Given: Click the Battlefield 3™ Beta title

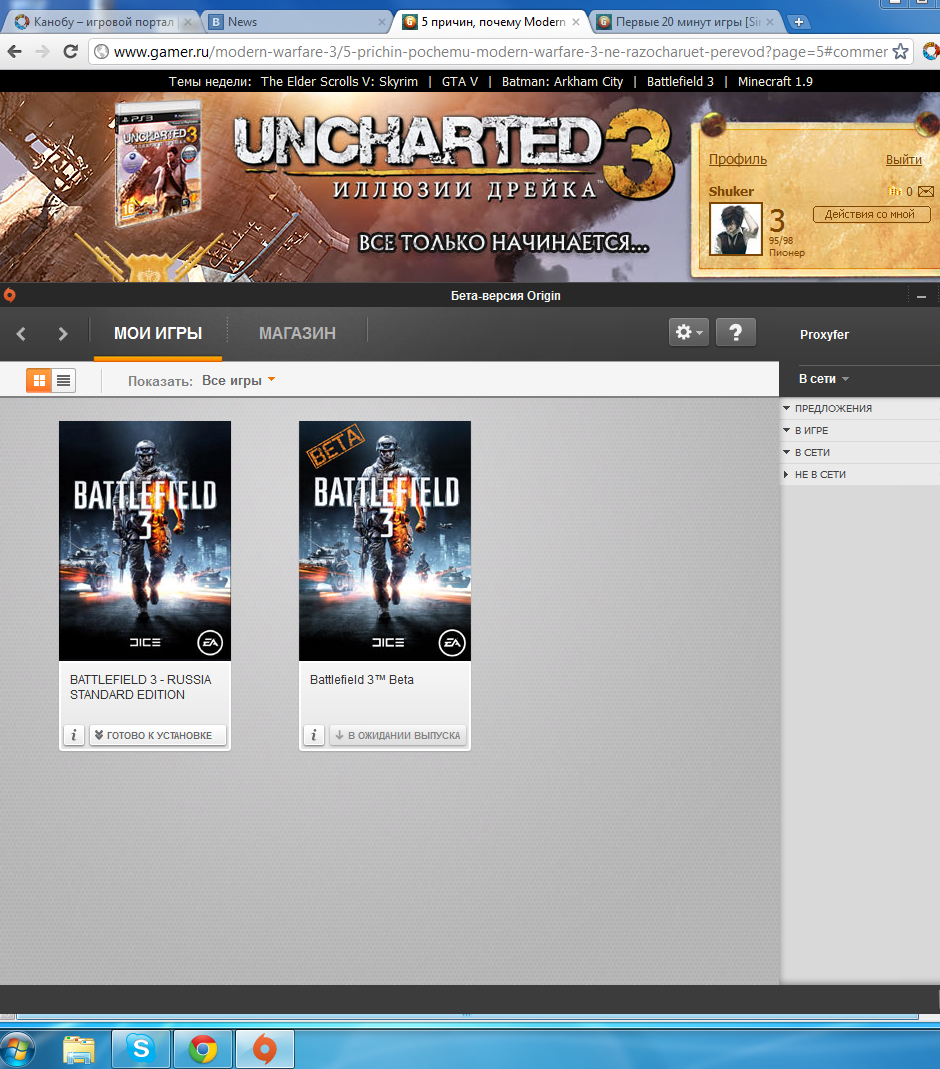Looking at the screenshot, I should click(362, 680).
